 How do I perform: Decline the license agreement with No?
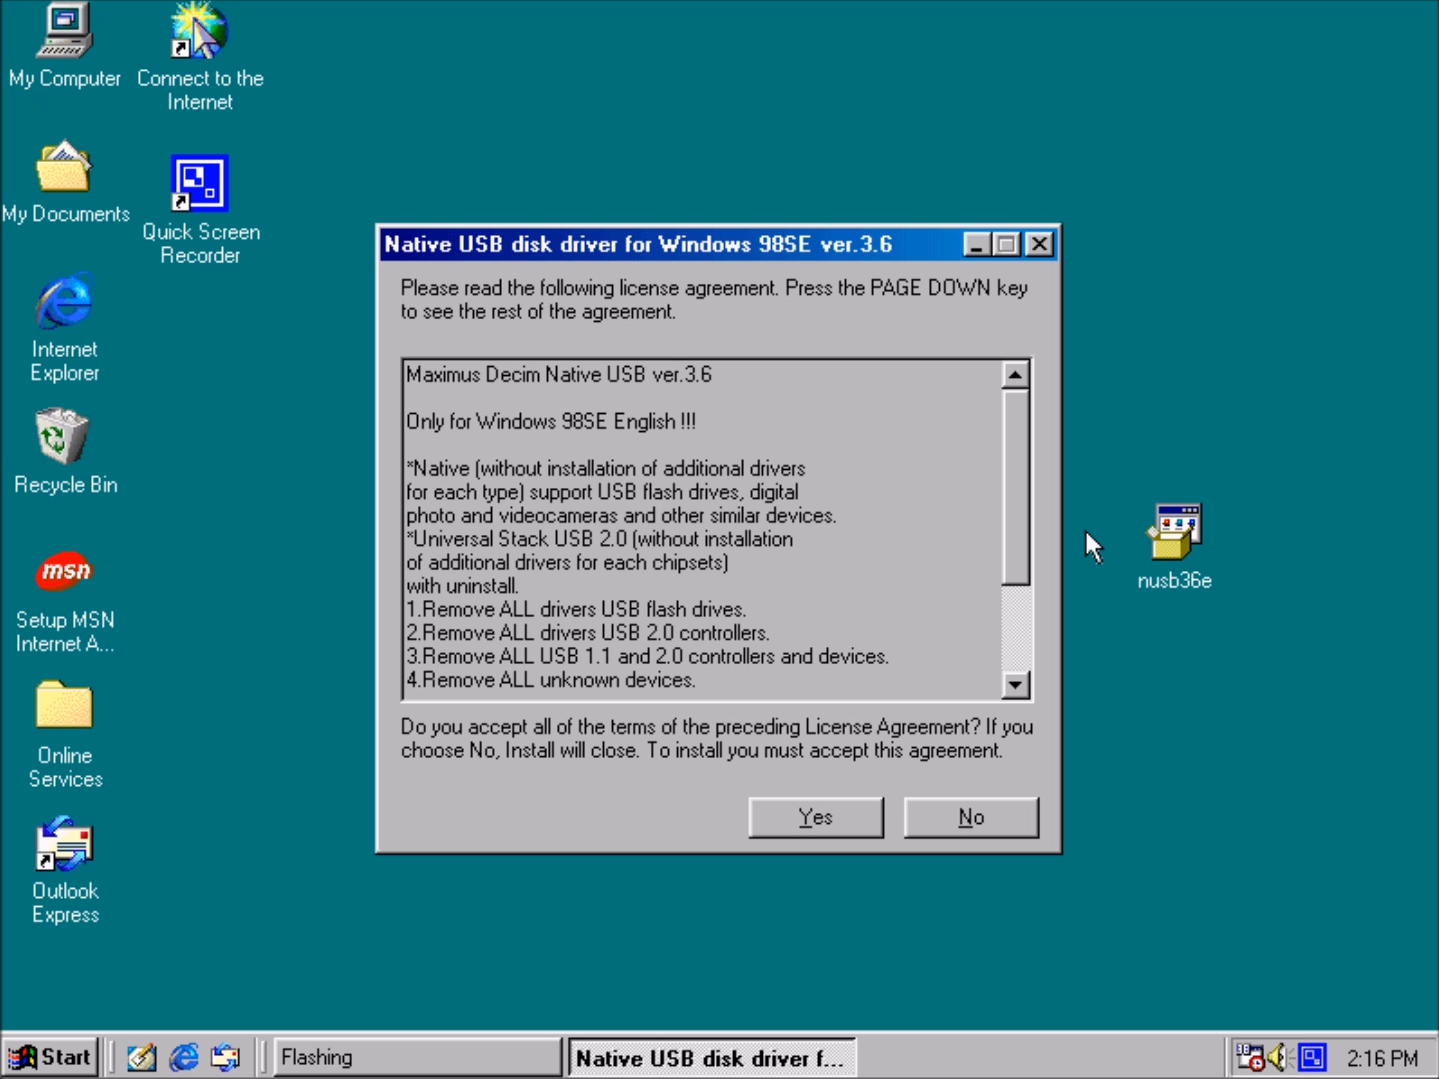971,817
